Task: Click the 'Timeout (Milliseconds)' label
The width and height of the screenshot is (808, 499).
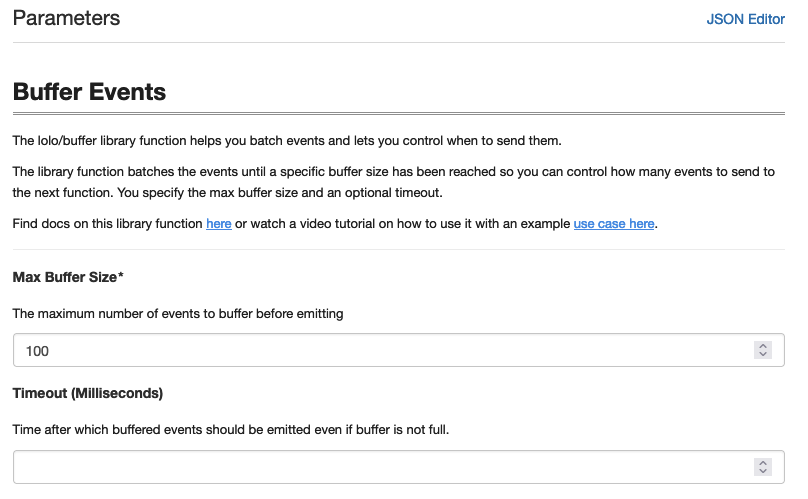Action: 88,393
